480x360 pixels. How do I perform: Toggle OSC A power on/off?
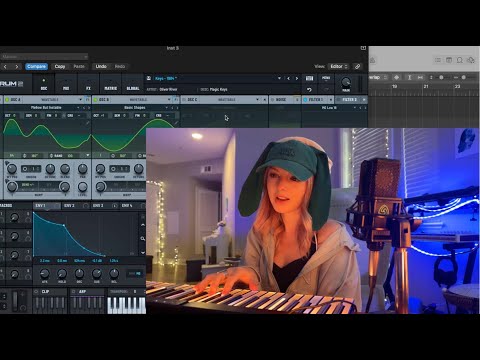coord(7,100)
